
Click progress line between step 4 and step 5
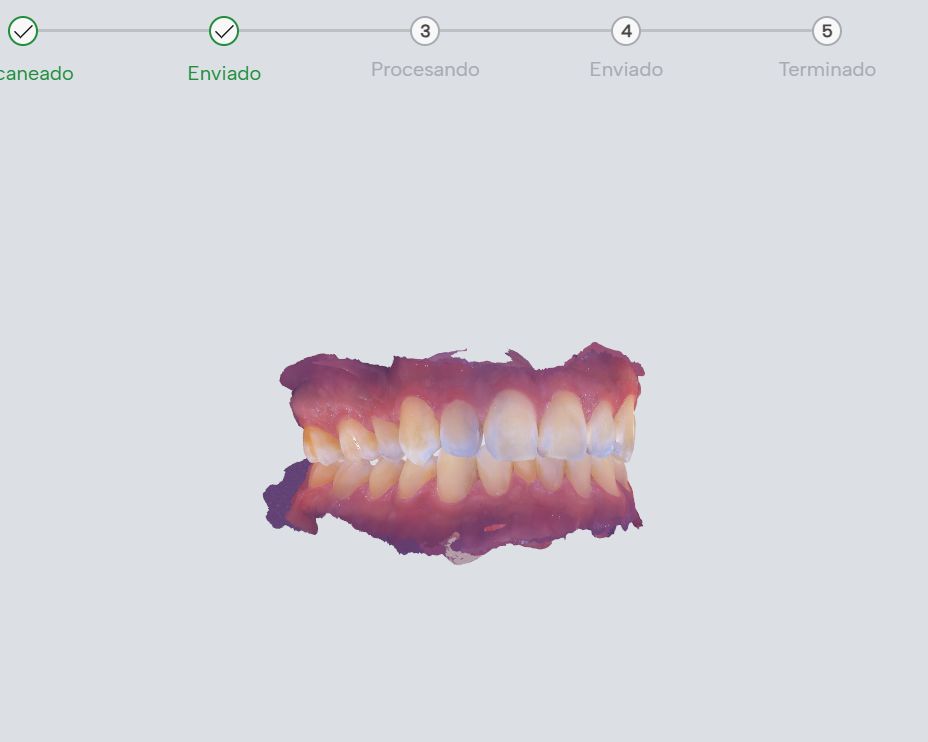click(x=727, y=30)
